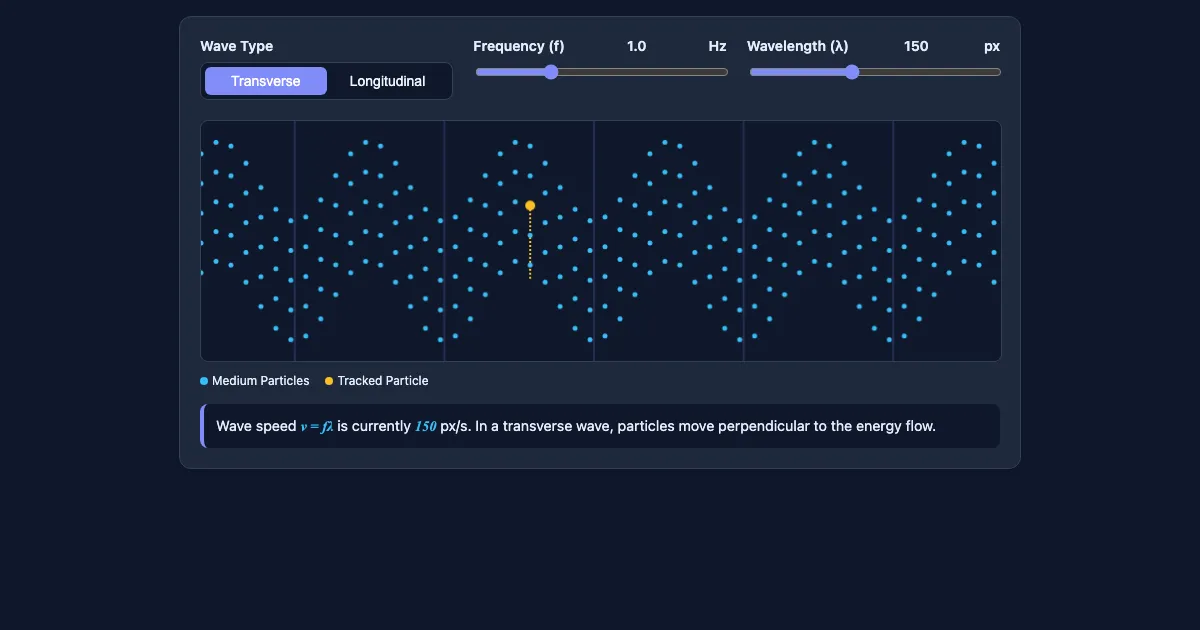
Task: Click the Wavelength slider thumb
Action: pyautogui.click(x=852, y=72)
